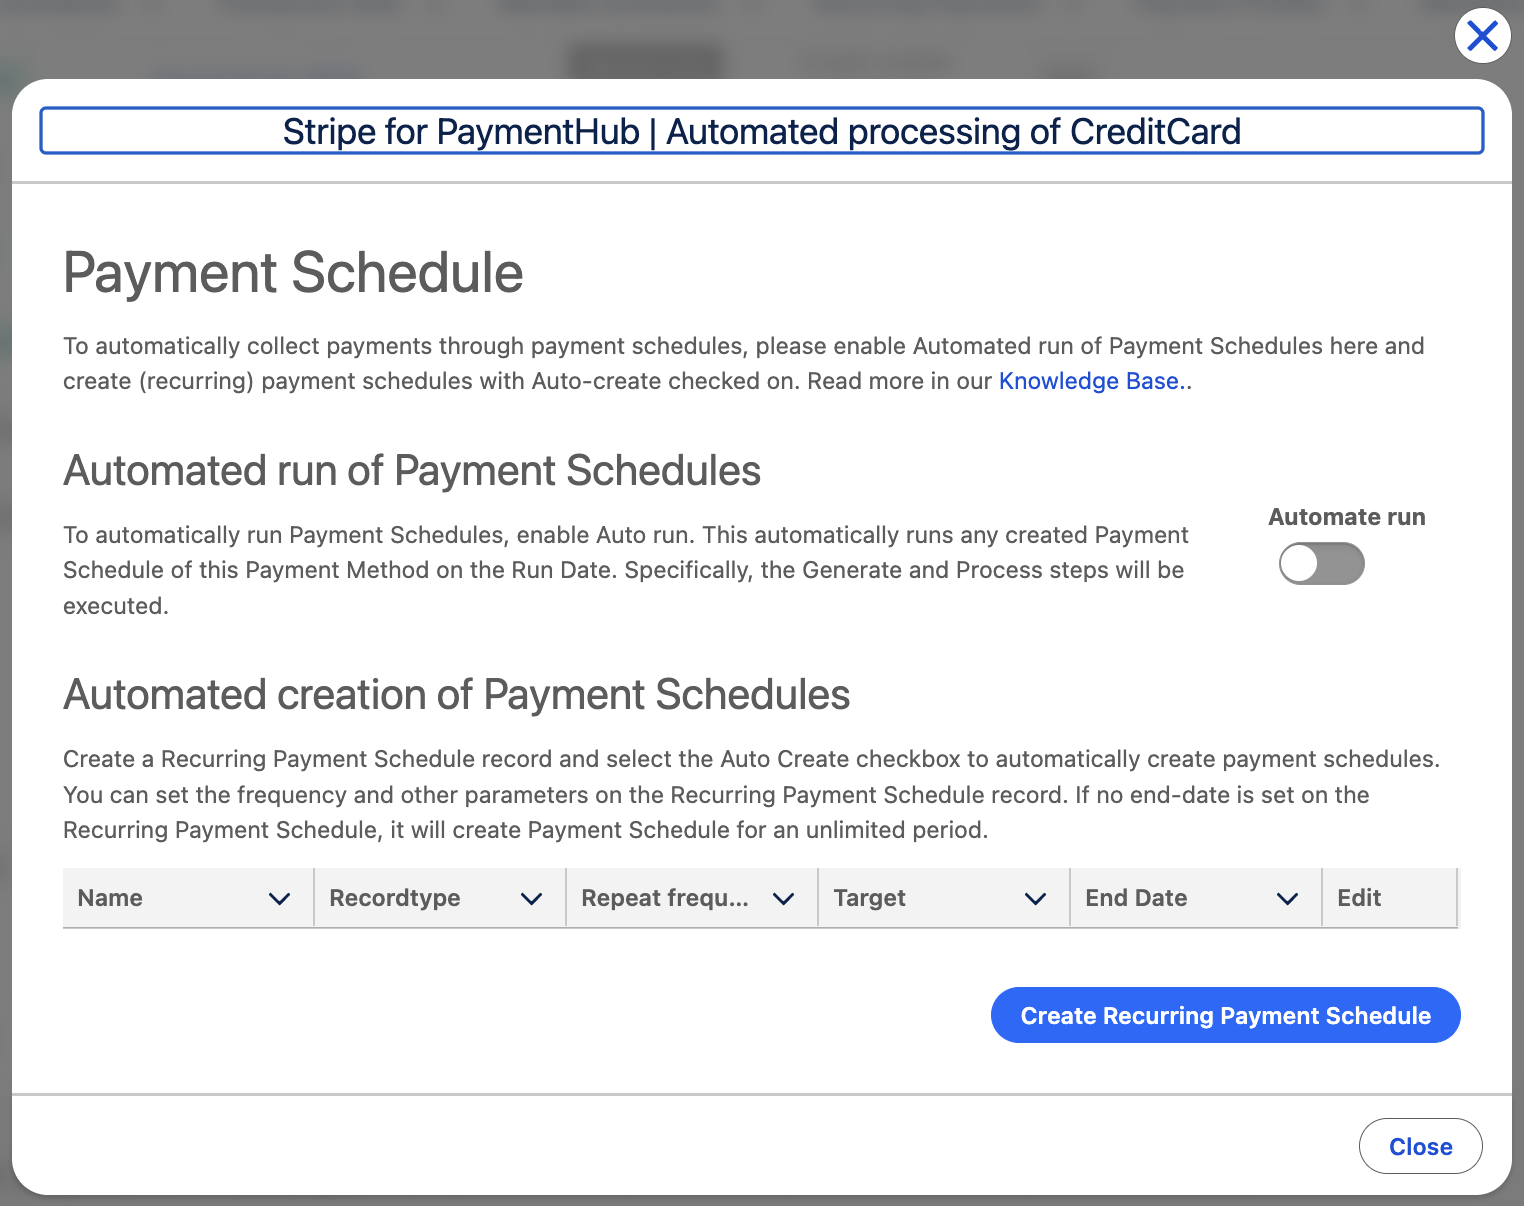Click the Target column header label
Image resolution: width=1524 pixels, height=1206 pixels.
[x=869, y=898]
